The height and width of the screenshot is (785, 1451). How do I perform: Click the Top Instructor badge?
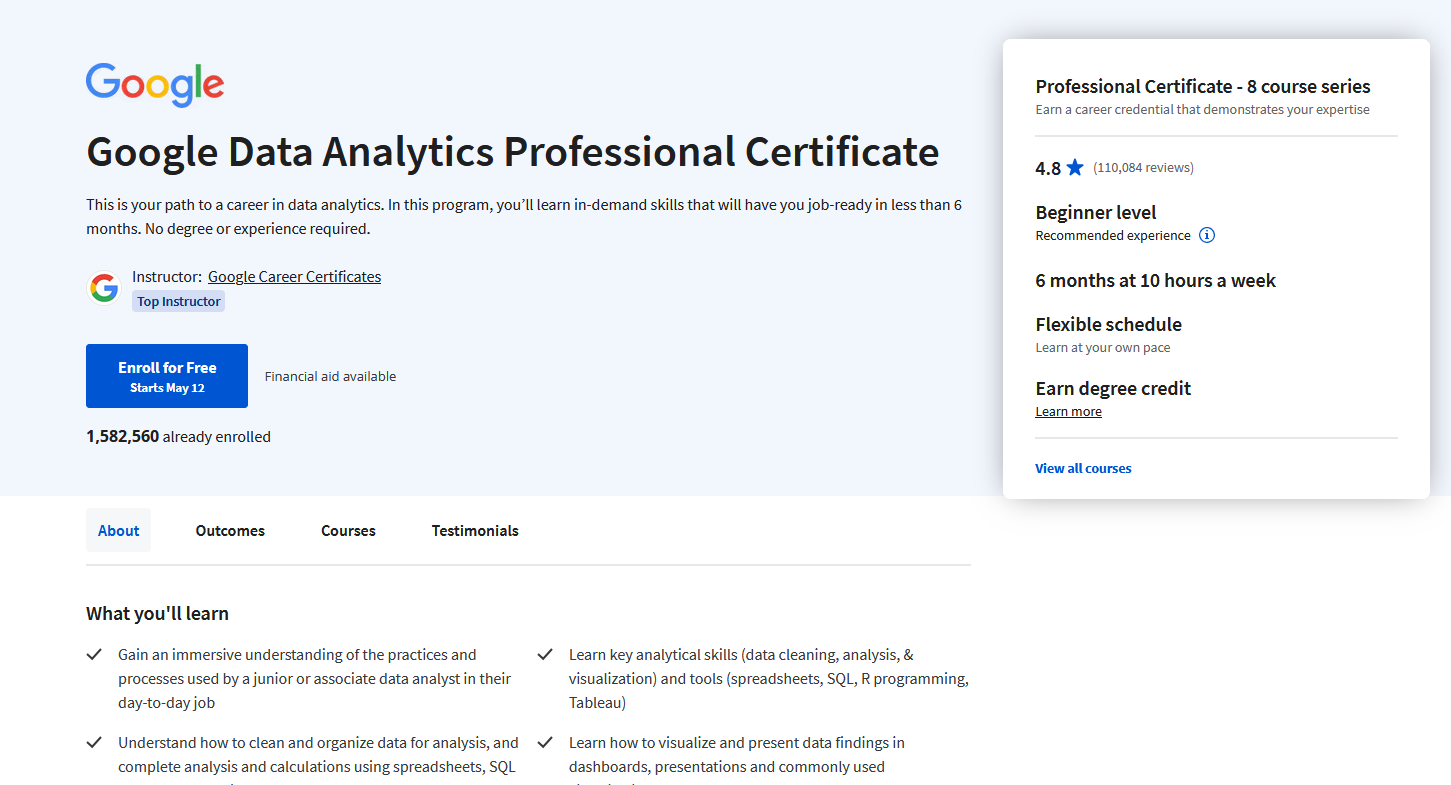179,301
